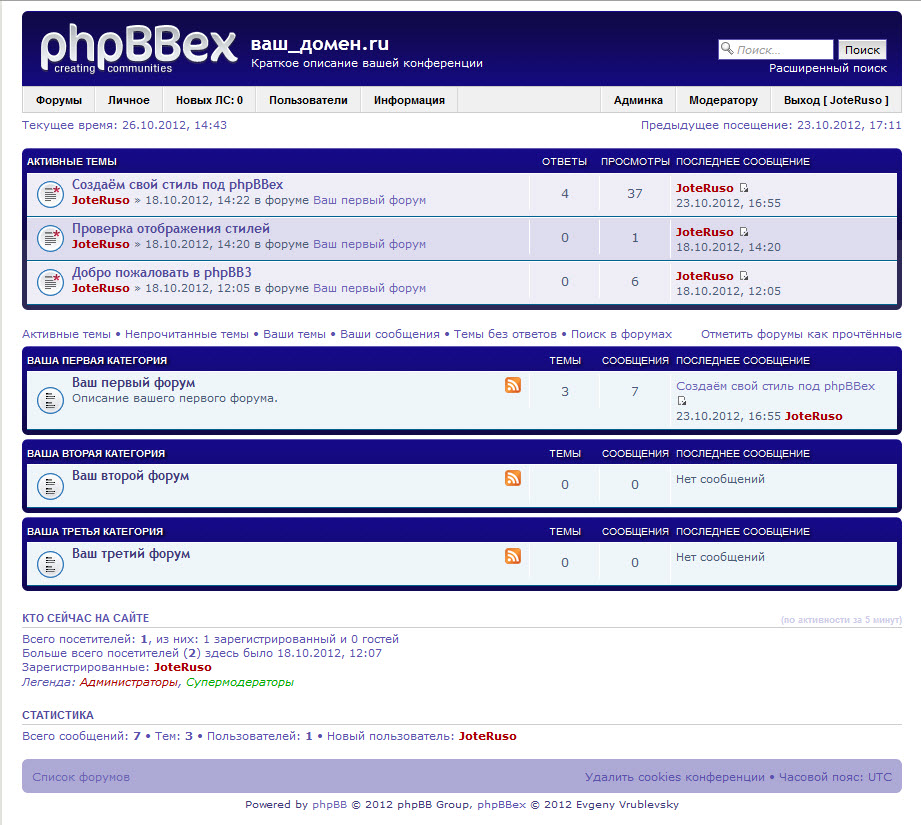Open the Пользователи menu item
Viewport: 921px width, 825px height.
(x=308, y=100)
